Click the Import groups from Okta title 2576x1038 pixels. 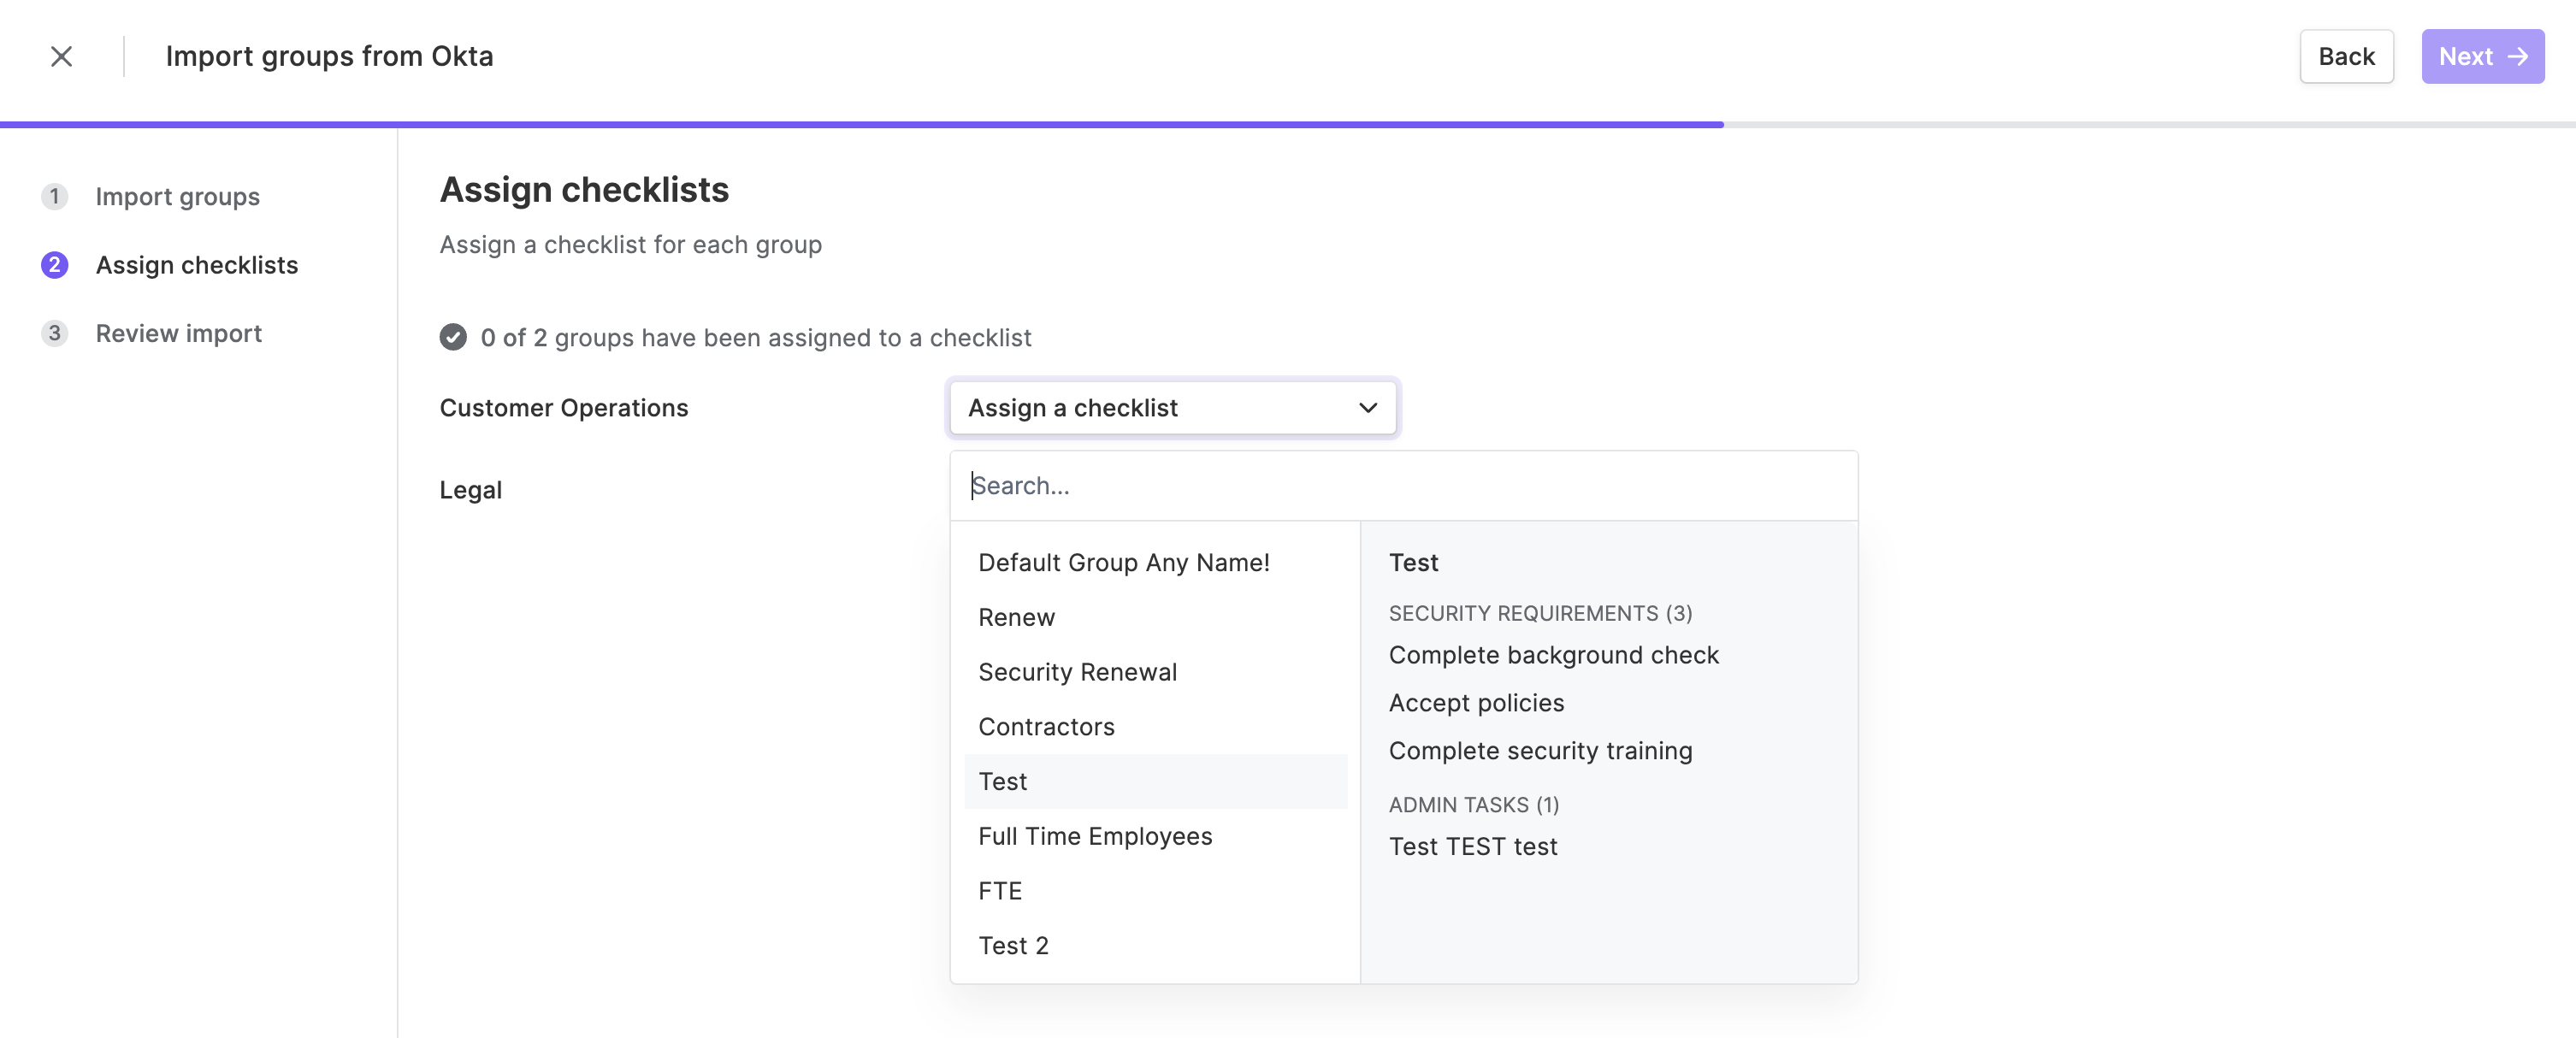[329, 56]
